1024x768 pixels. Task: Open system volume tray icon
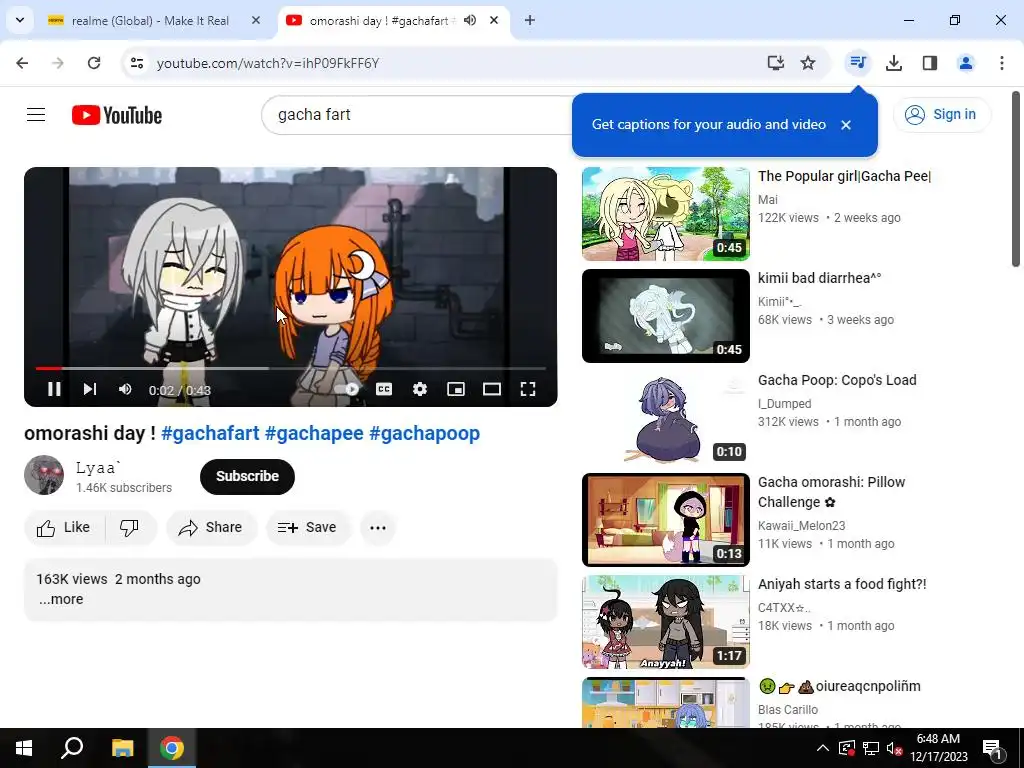pyautogui.click(x=893, y=749)
